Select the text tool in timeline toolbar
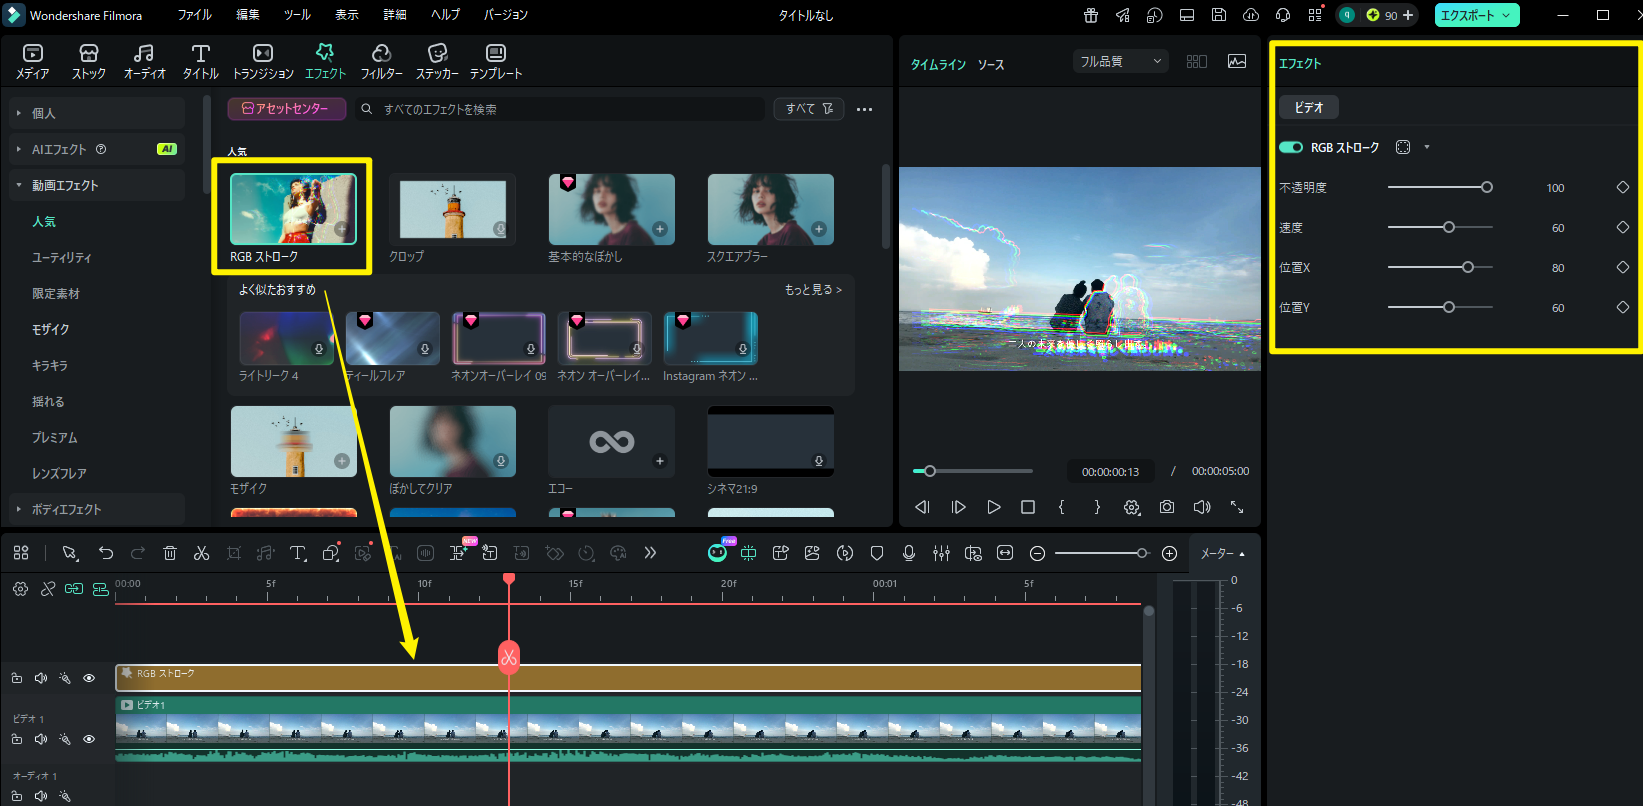Viewport: 1643px width, 806px height. click(298, 553)
